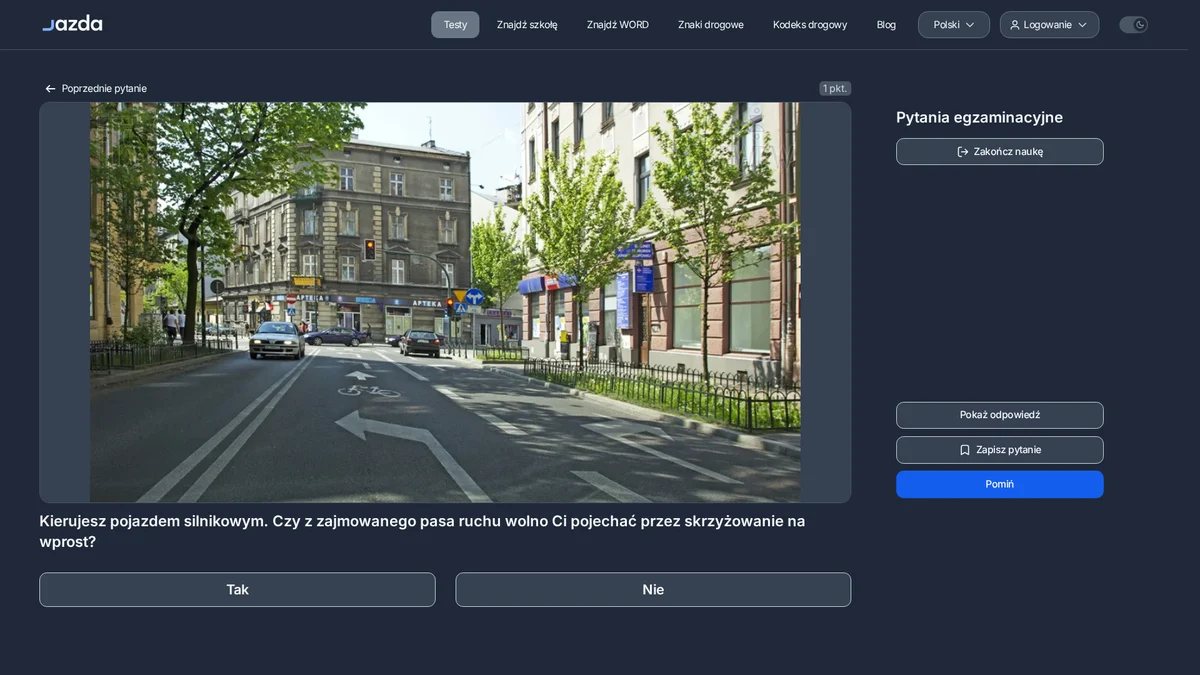Click the moon icon on theme switch
Image resolution: width=1200 pixels, height=675 pixels.
[1140, 25]
